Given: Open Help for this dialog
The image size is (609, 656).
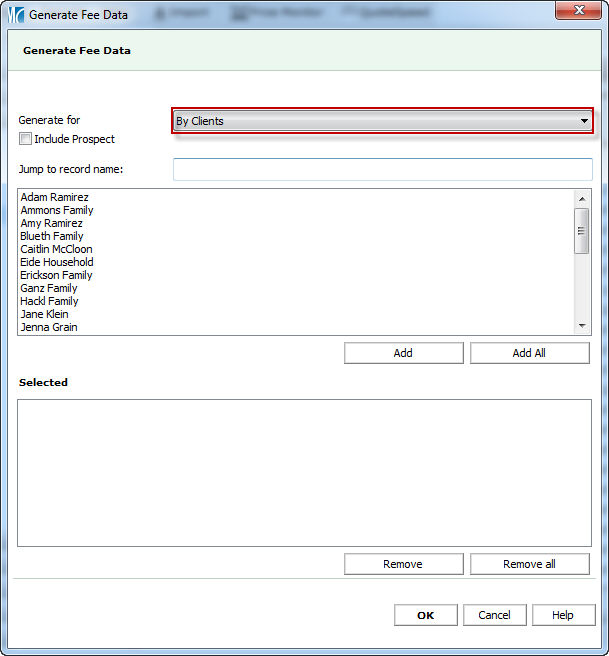Looking at the screenshot, I should [x=563, y=615].
